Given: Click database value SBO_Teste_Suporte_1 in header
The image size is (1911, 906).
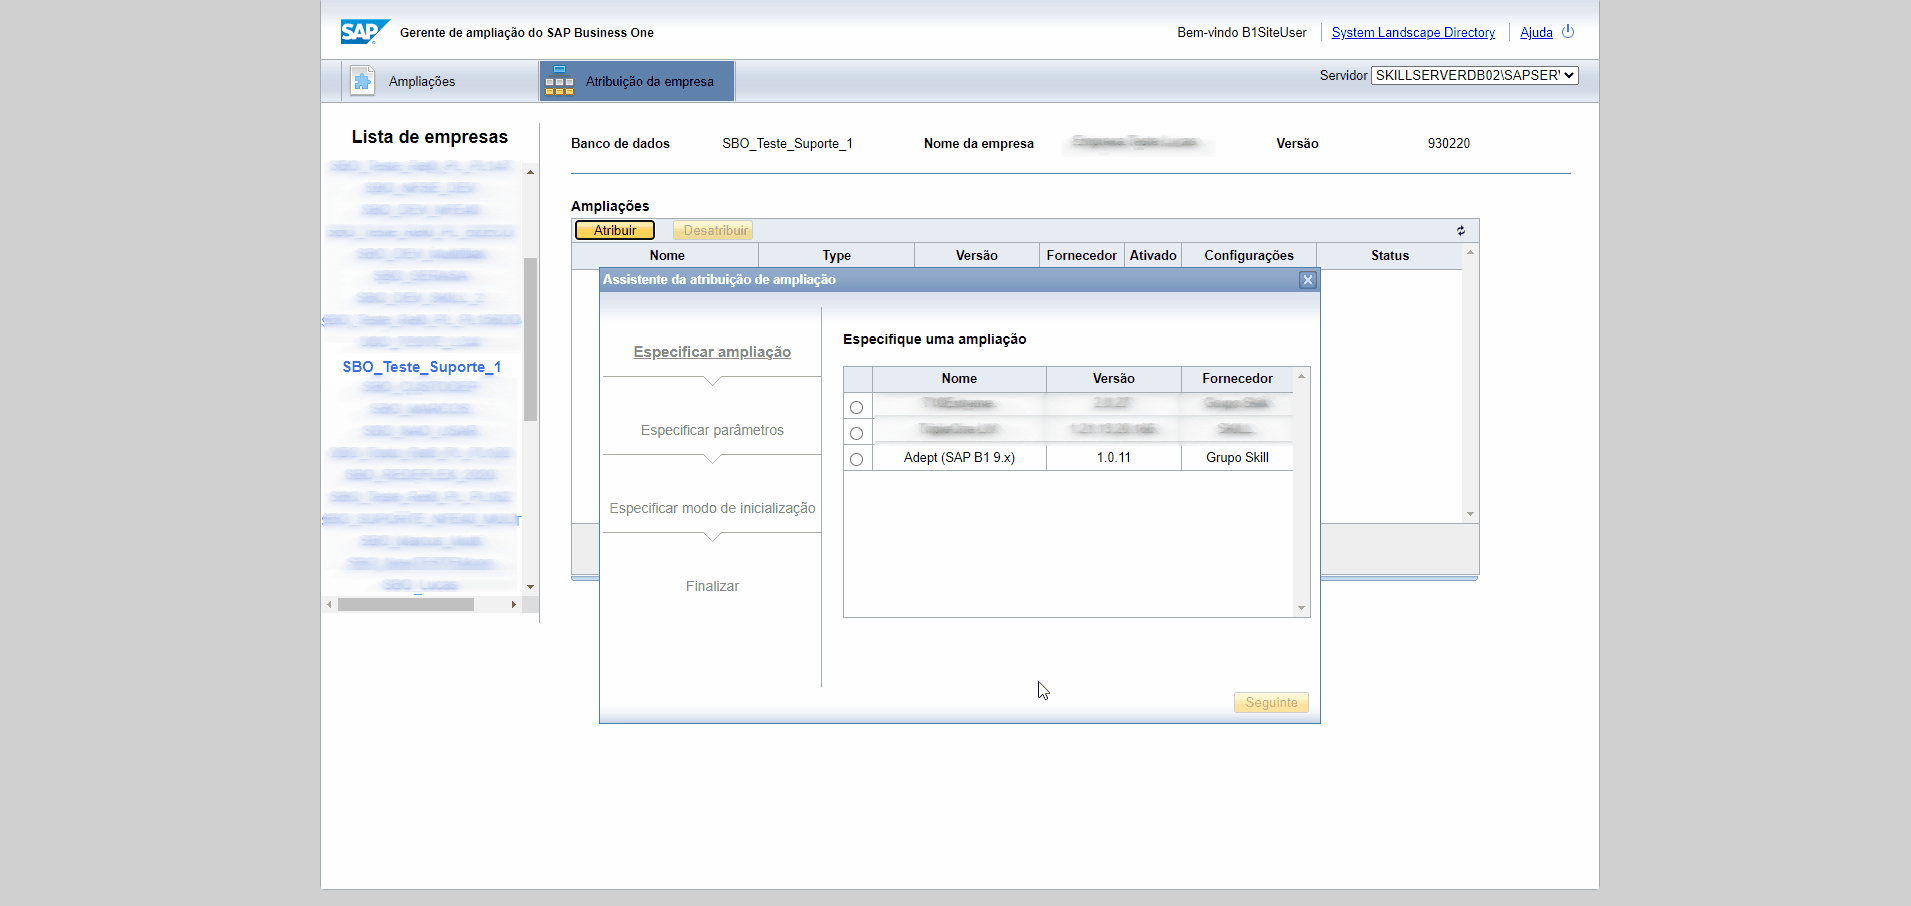Looking at the screenshot, I should (x=787, y=144).
